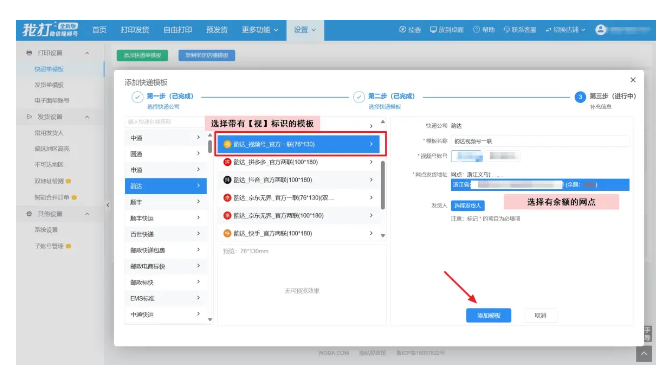This screenshot has width=667, height=372.
Task: Click step two completed checkmark circle
Action: pyautogui.click(x=359, y=97)
